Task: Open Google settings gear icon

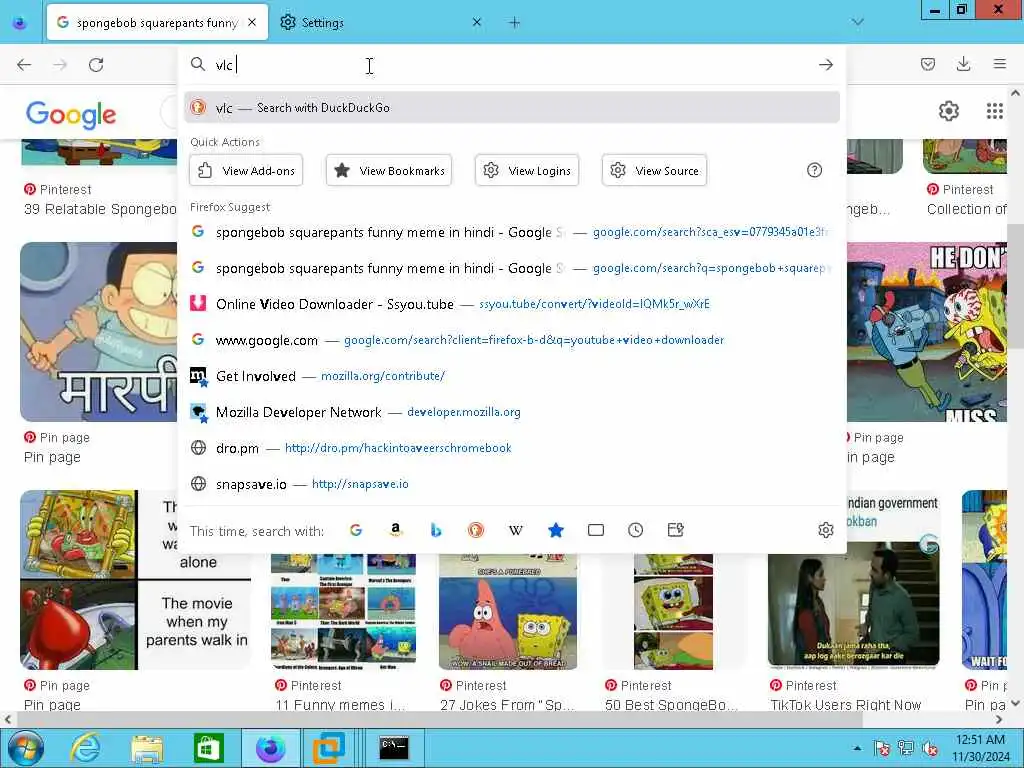Action: (949, 111)
